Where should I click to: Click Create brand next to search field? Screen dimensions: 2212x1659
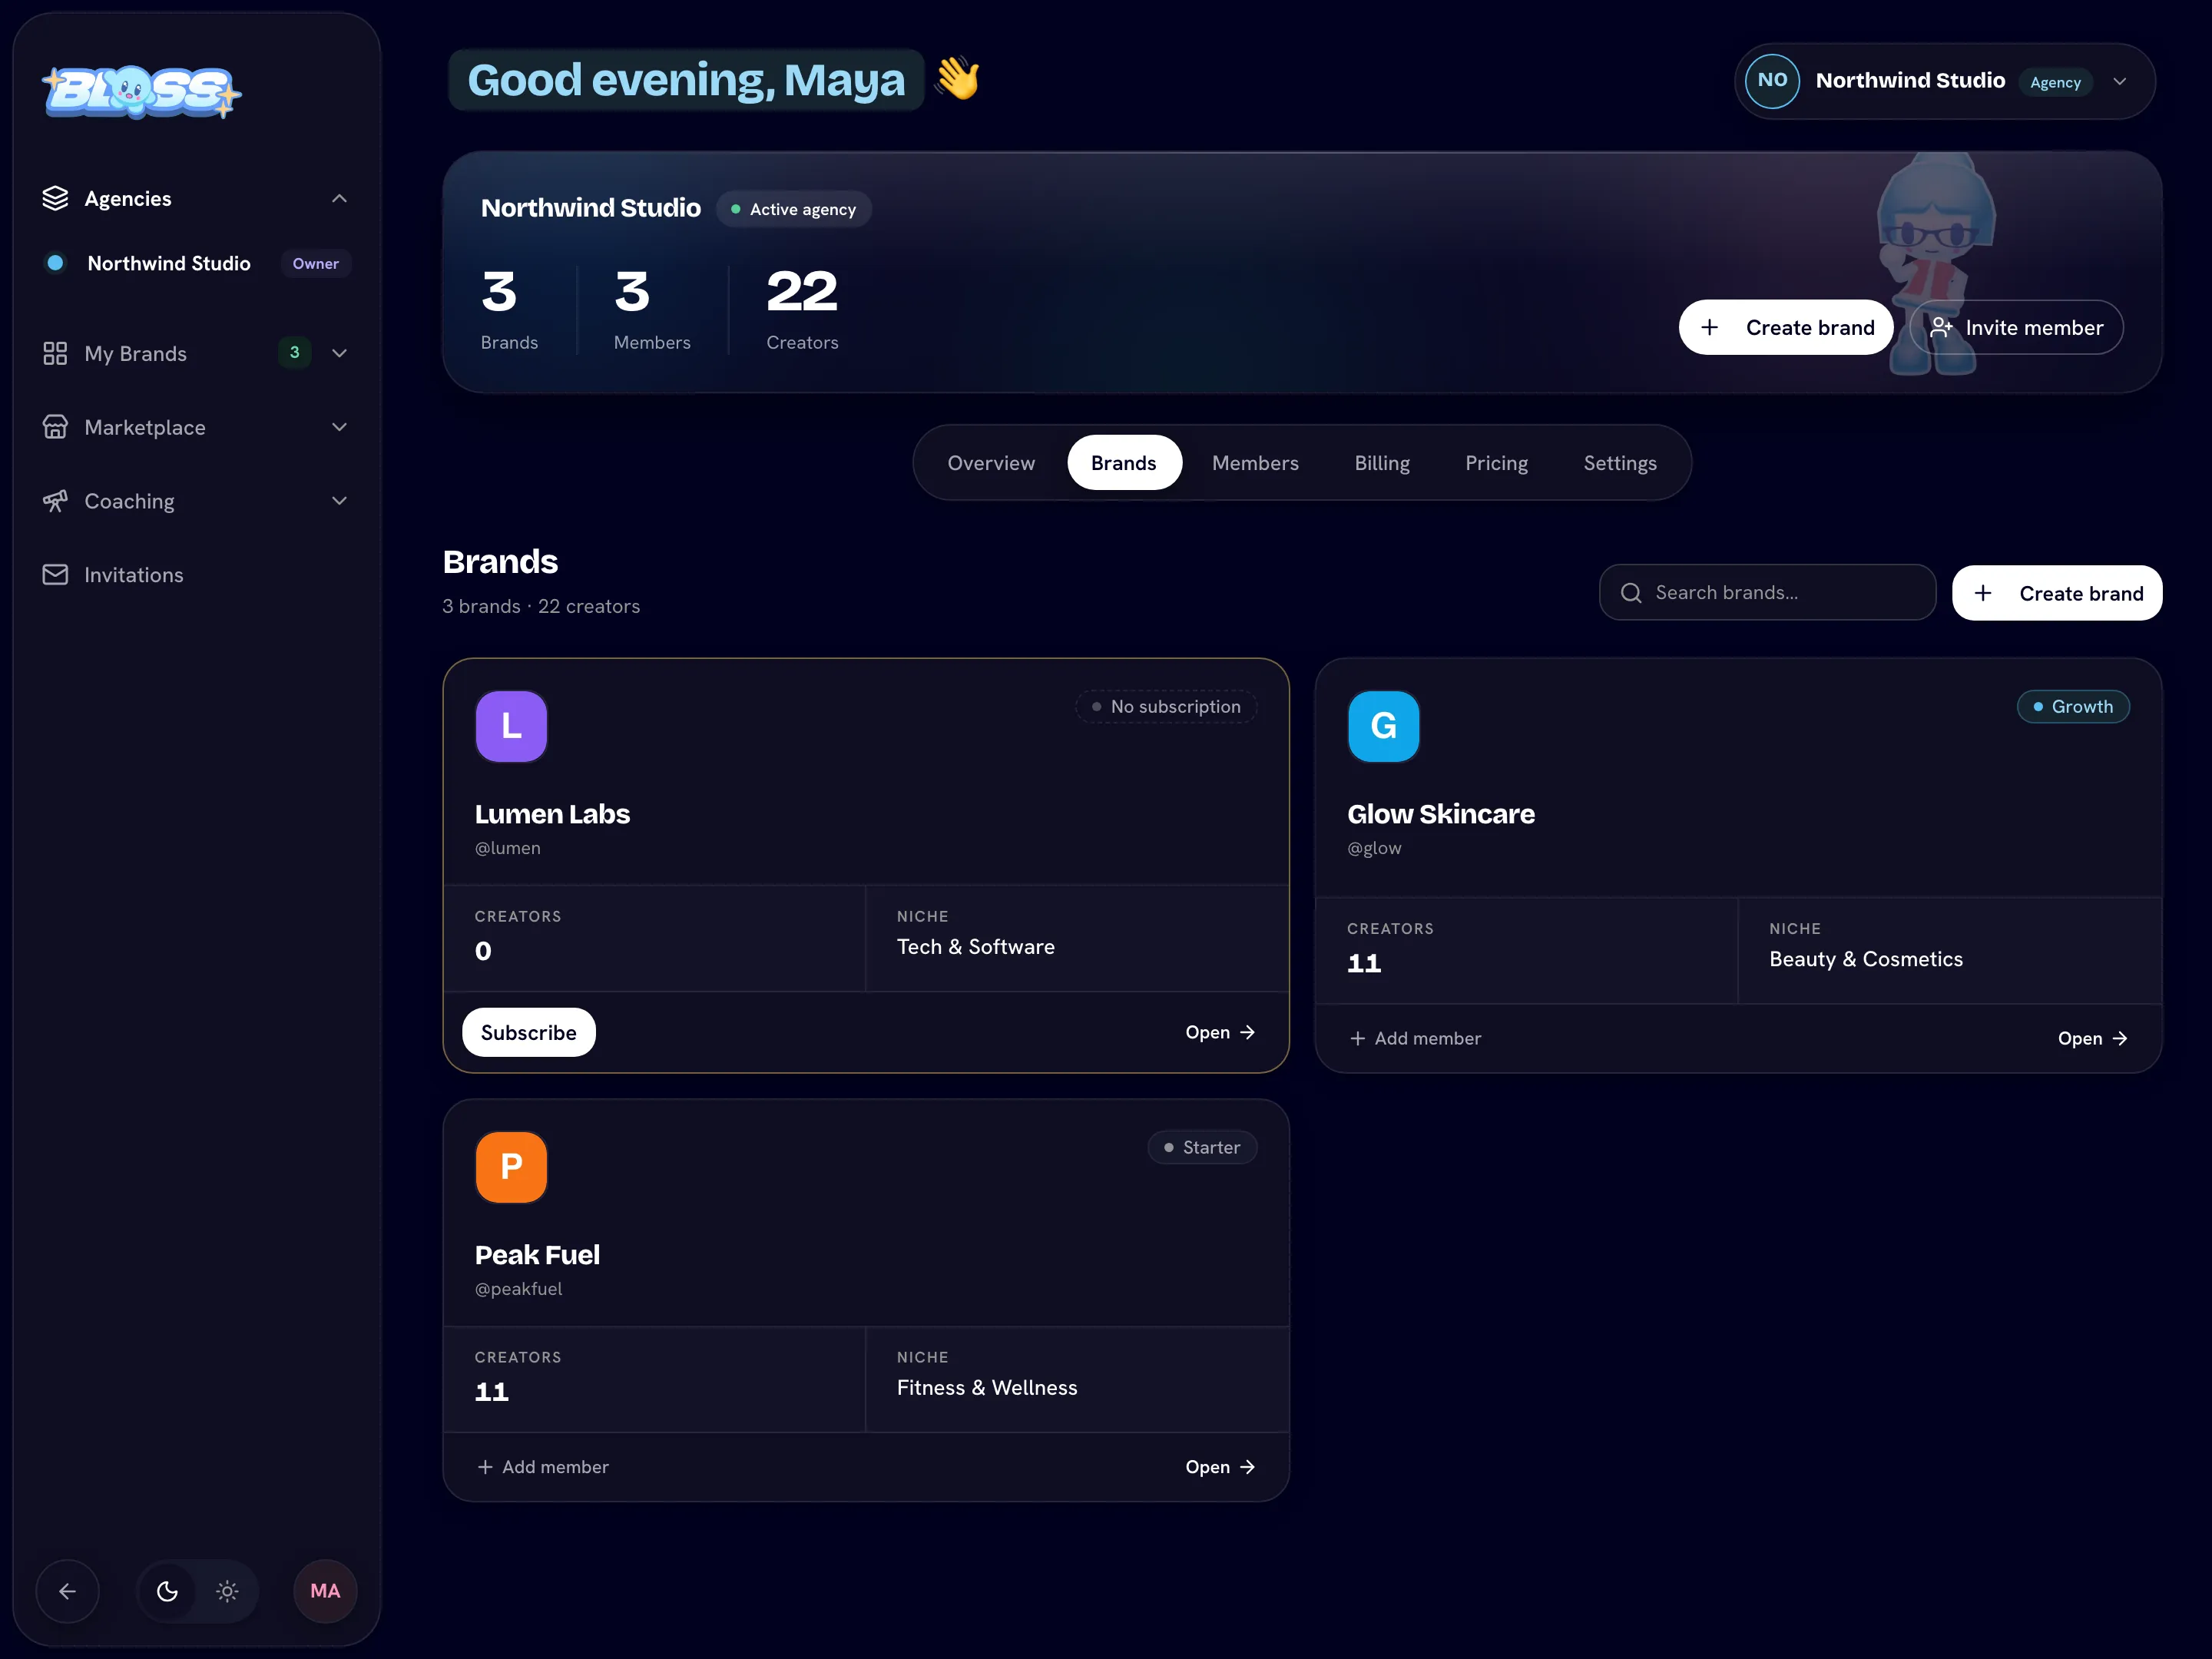(x=2057, y=593)
